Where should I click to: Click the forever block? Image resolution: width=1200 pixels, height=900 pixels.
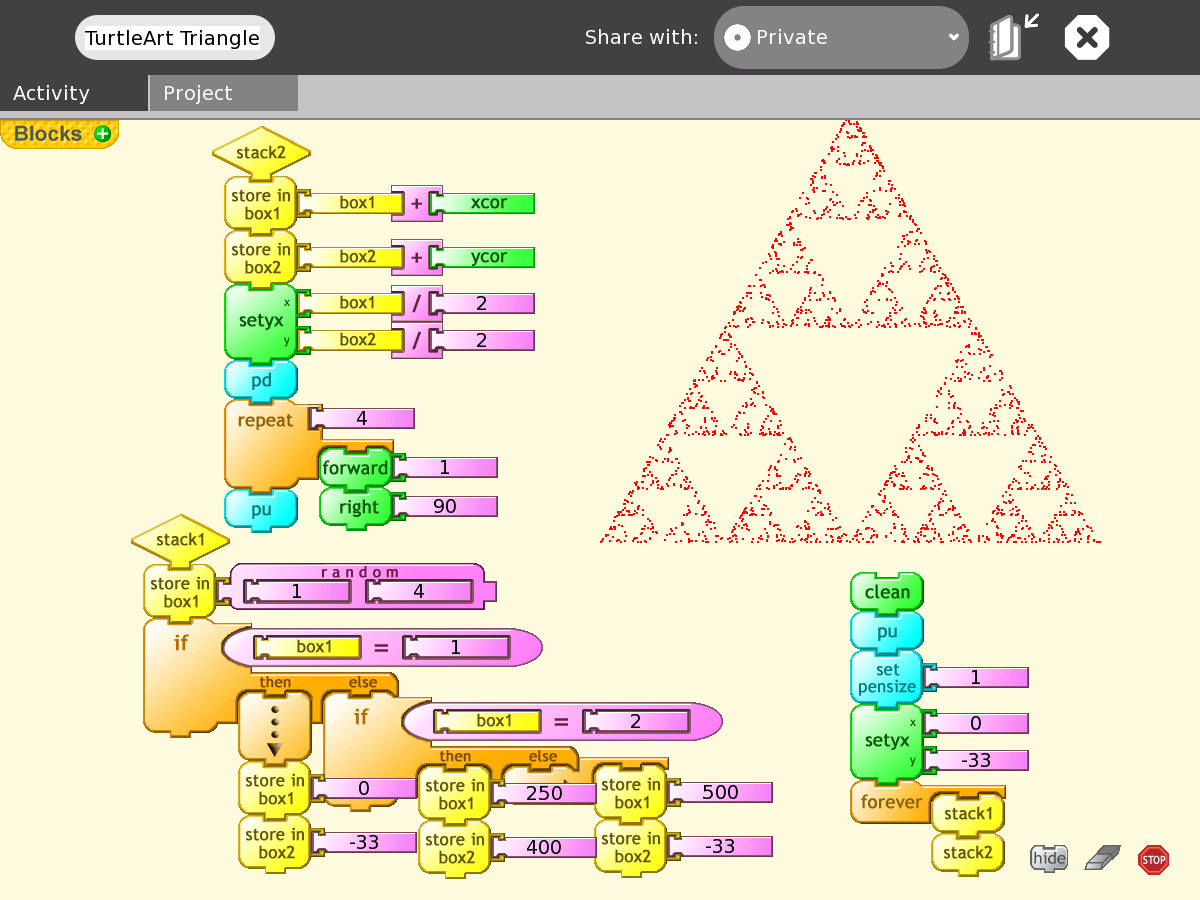(x=890, y=802)
